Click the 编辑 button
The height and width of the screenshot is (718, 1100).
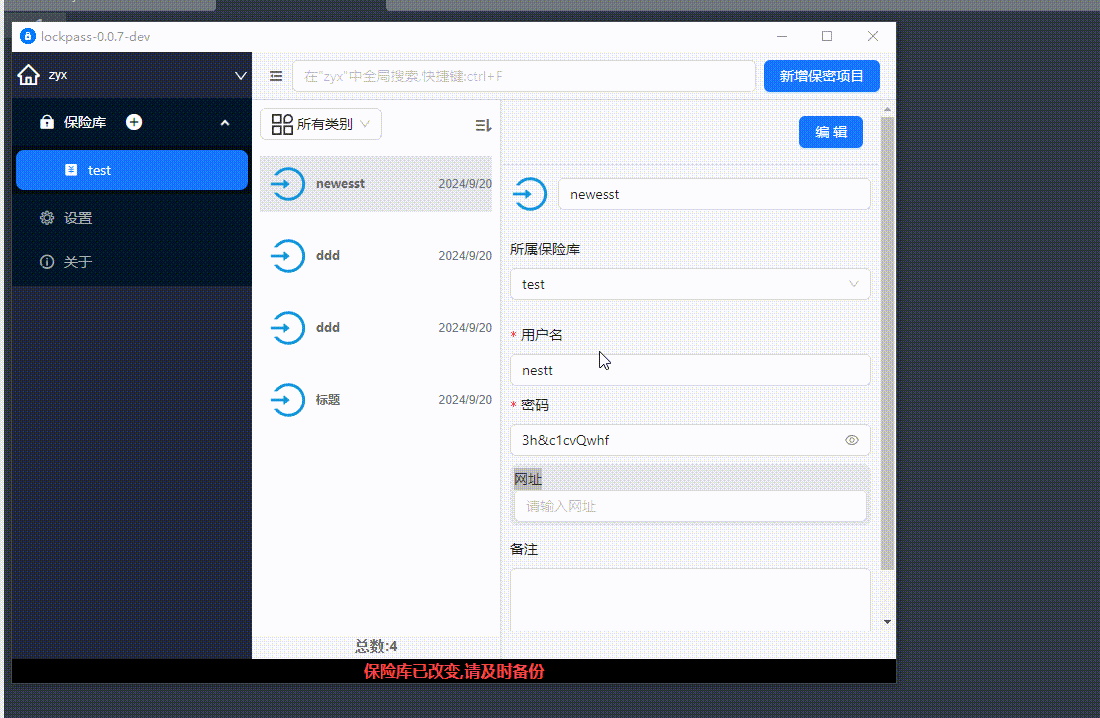pyautogui.click(x=830, y=132)
